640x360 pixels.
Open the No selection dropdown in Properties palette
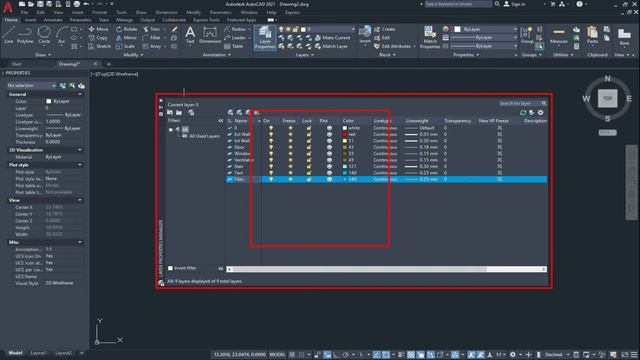(x=31, y=85)
